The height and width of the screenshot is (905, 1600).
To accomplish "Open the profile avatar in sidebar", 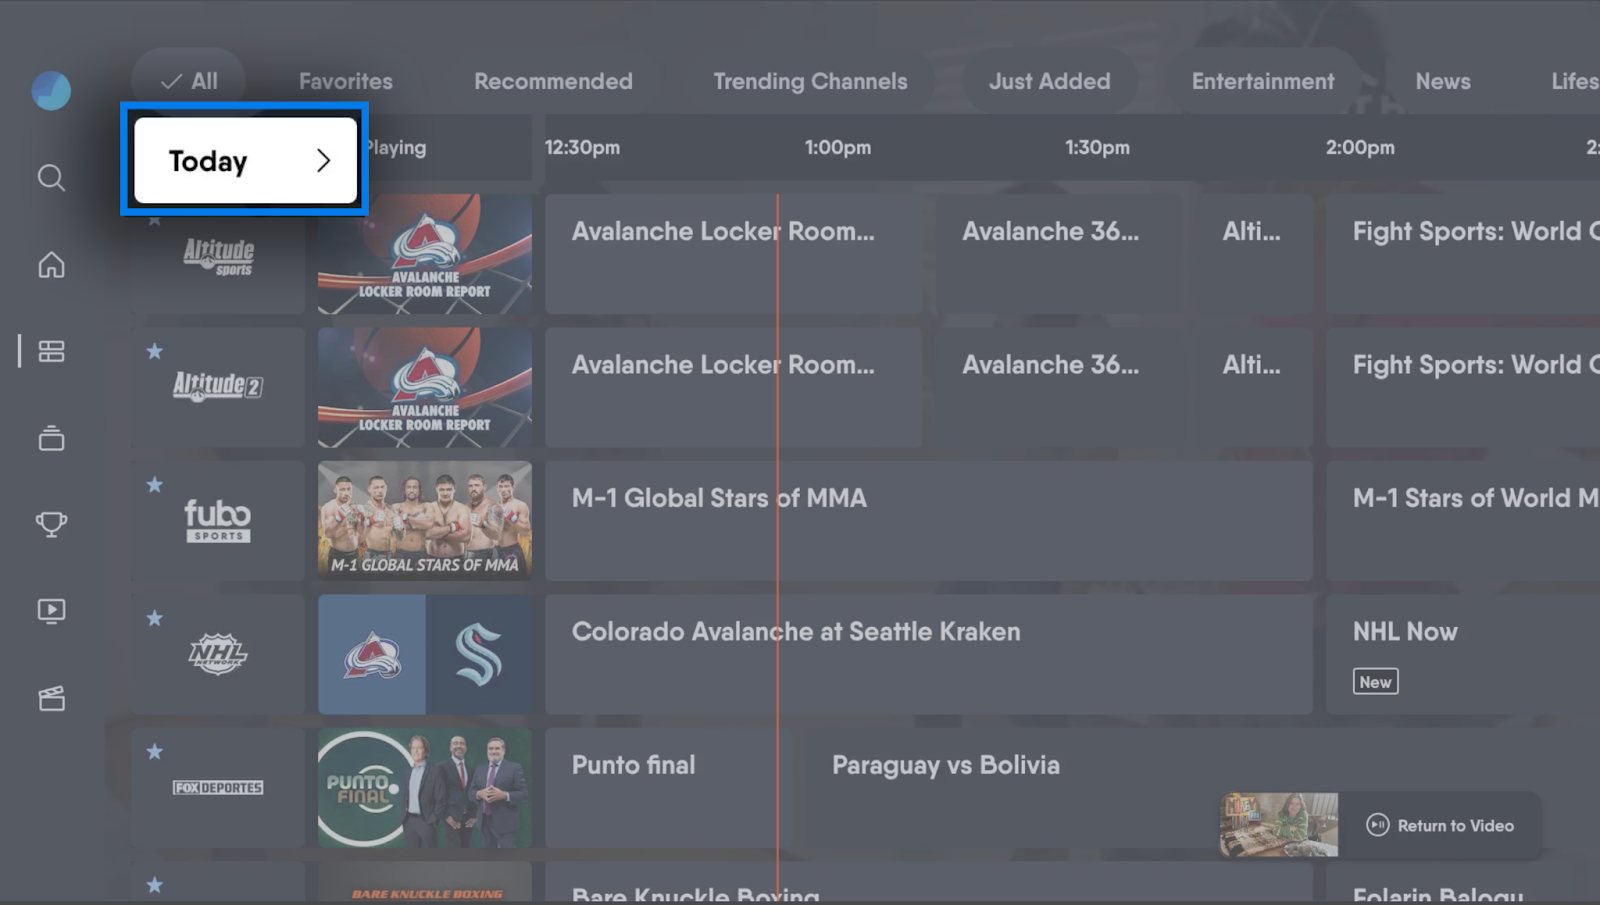I will pos(51,90).
